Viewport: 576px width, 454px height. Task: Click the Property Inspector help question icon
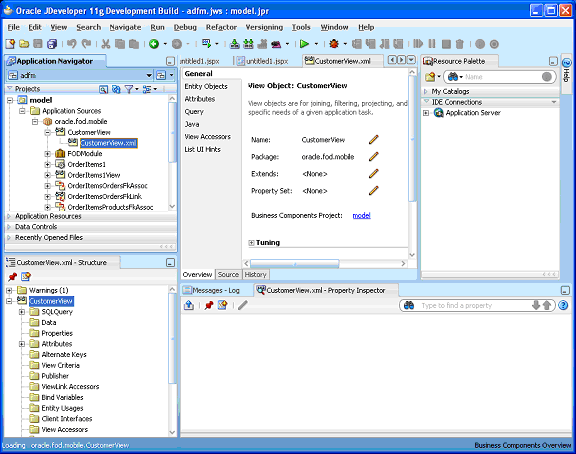(x=563, y=305)
